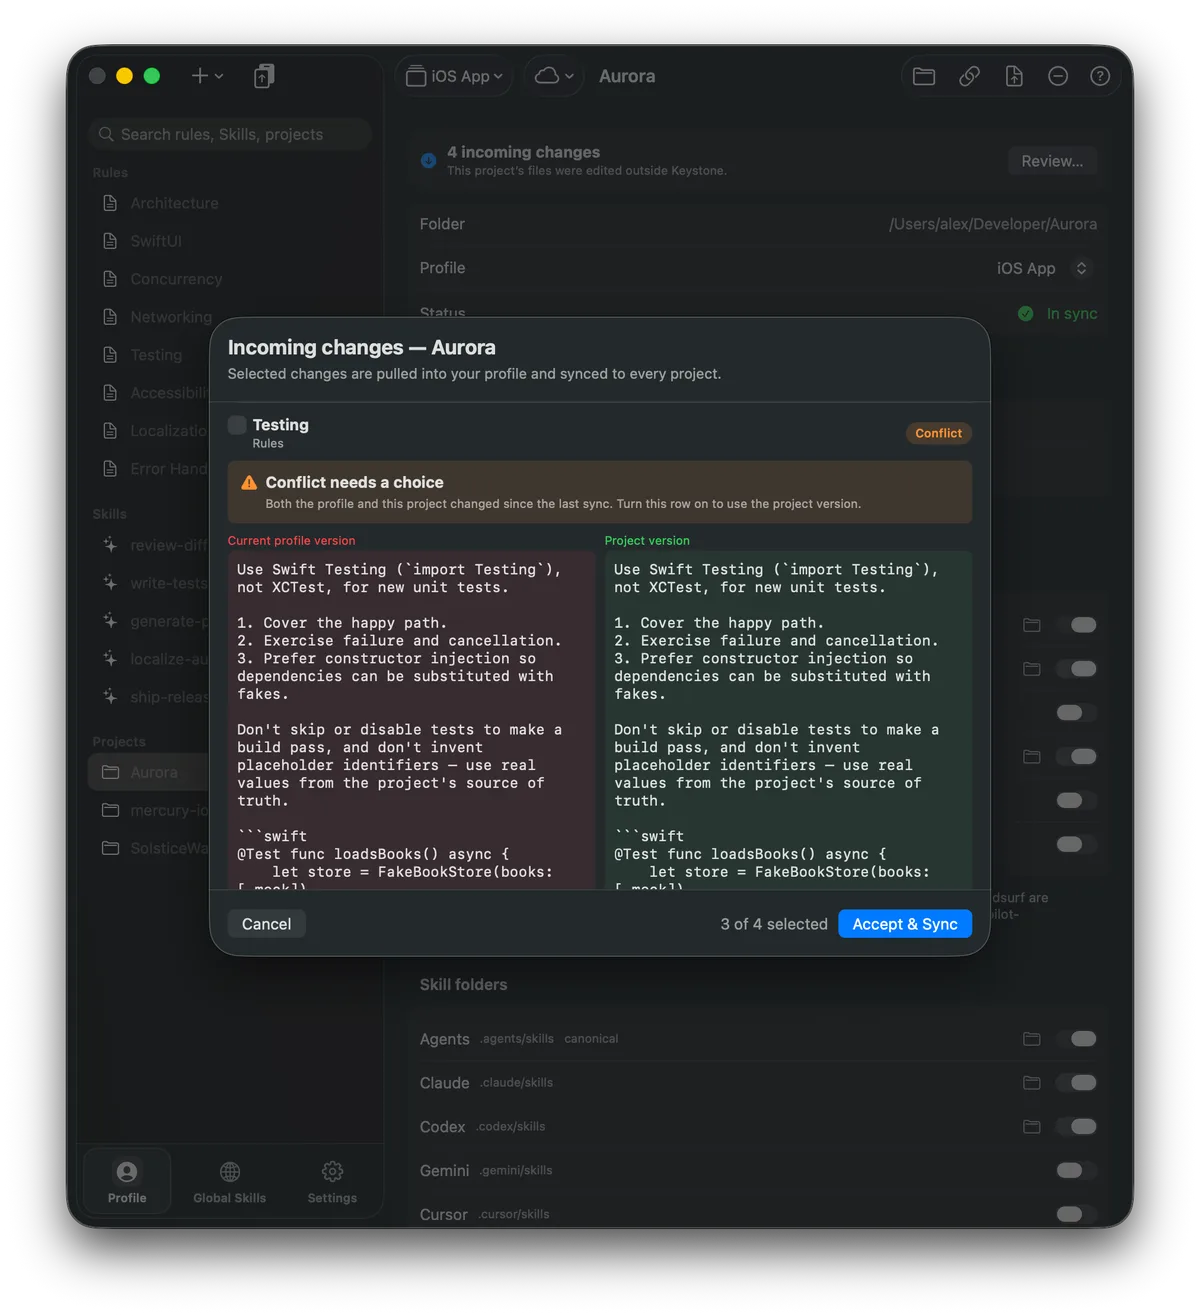Open project folder via toolbar folder icon
Screen dimensions: 1200x1316
[x=924, y=76]
